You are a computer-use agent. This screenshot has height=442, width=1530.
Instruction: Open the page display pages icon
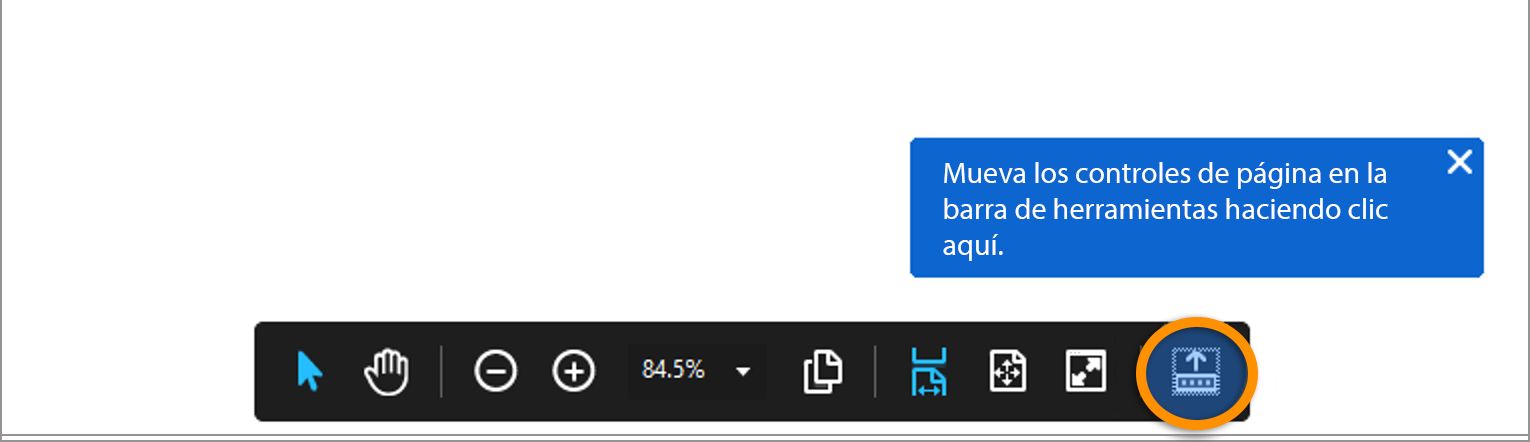click(x=822, y=372)
